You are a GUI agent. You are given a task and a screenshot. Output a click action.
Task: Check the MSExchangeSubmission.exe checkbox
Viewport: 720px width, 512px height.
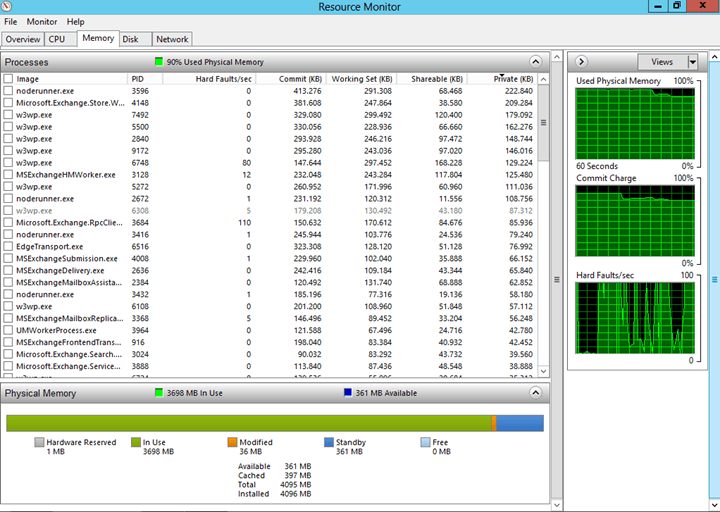(x=8, y=259)
